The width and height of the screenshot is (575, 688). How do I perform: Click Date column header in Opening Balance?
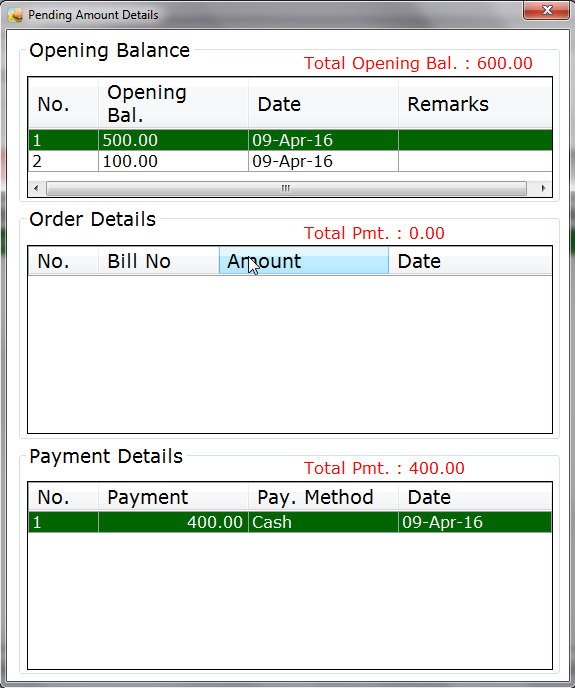click(x=323, y=104)
